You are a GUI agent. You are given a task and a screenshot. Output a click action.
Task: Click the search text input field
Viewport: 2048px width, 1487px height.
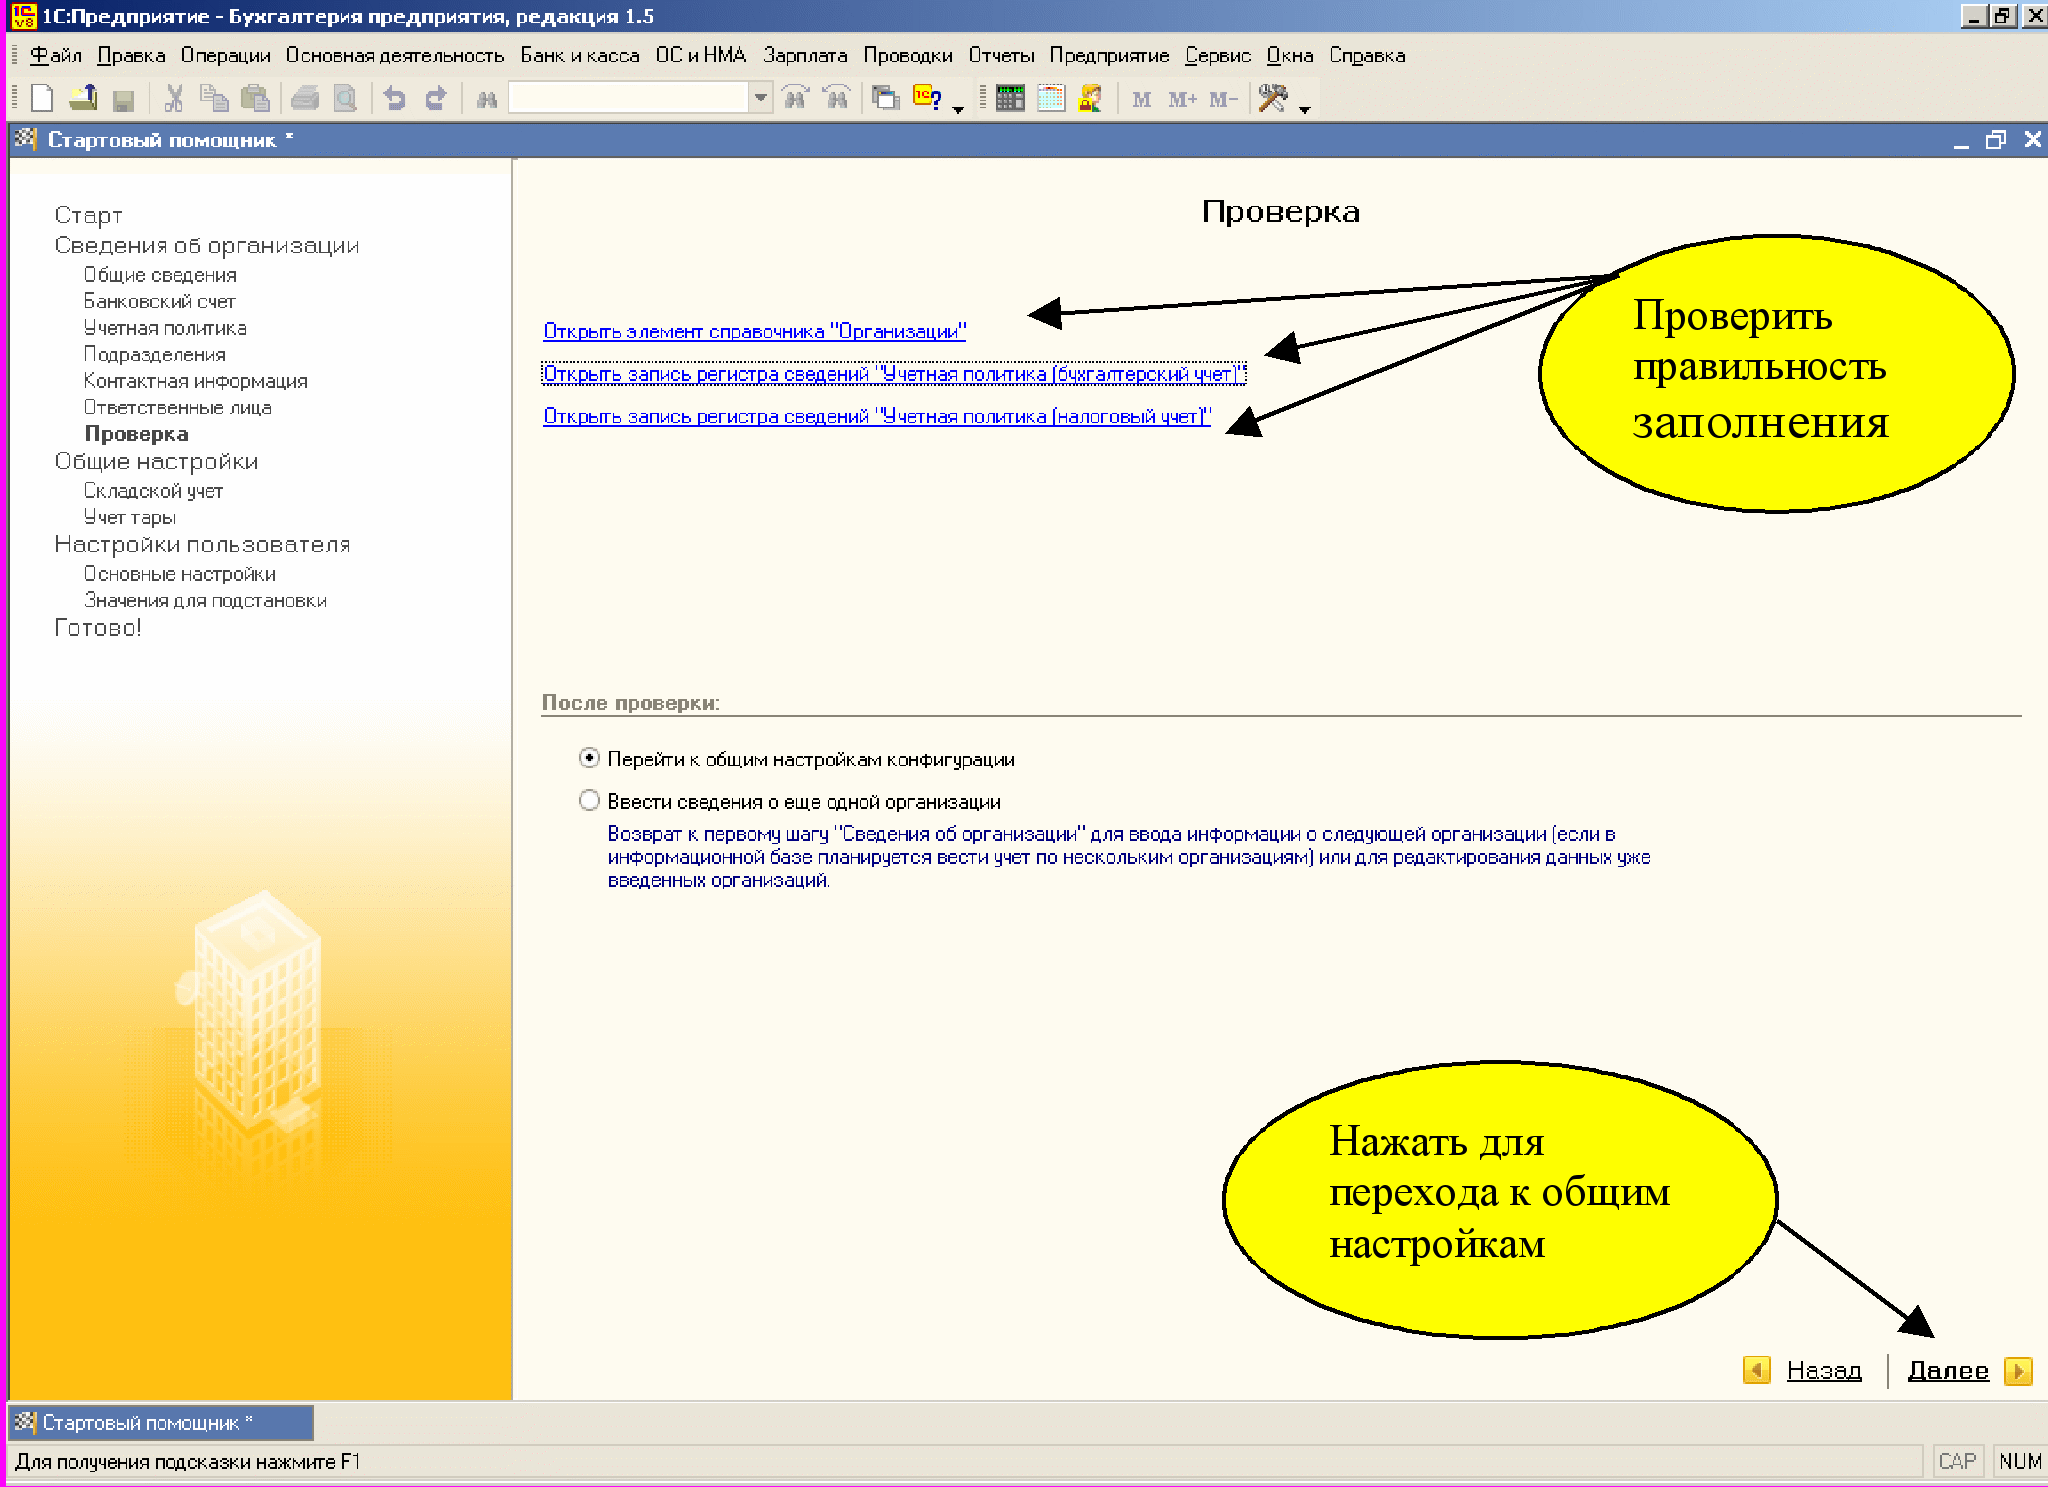tap(629, 98)
